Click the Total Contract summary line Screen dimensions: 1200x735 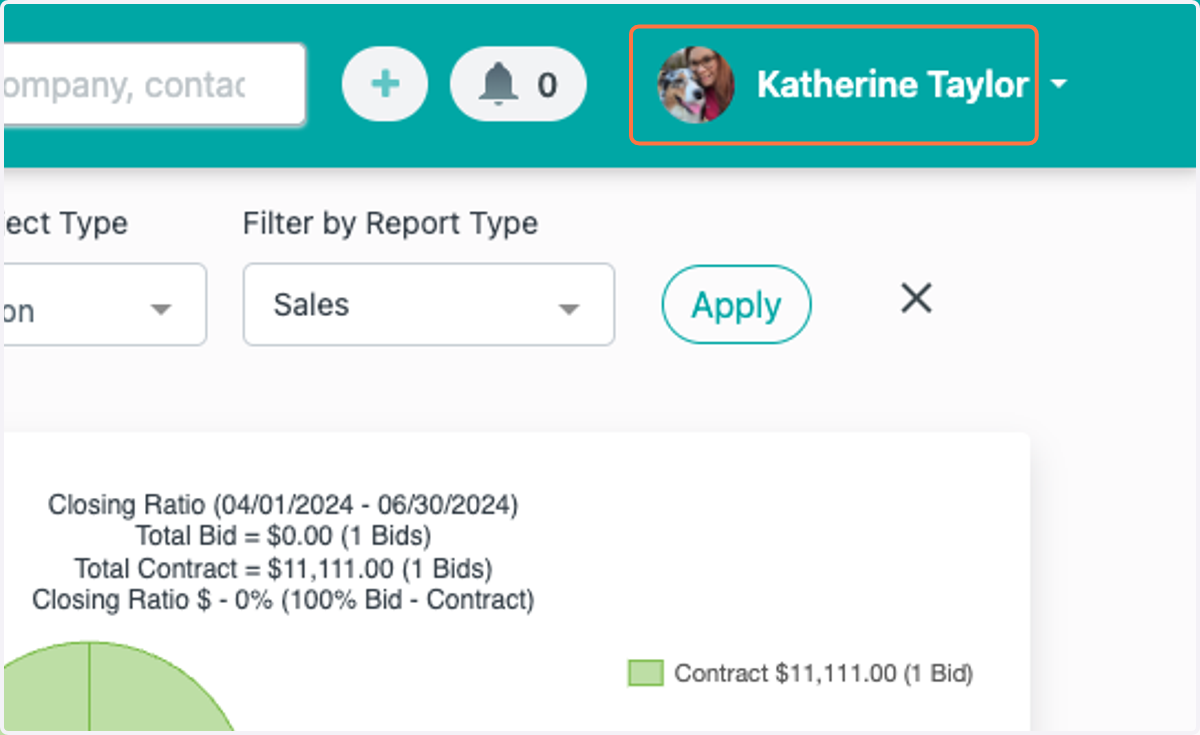click(x=283, y=569)
